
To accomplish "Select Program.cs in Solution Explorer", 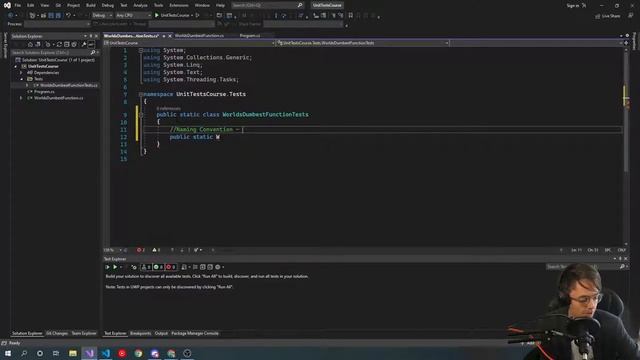I will 44,92.
